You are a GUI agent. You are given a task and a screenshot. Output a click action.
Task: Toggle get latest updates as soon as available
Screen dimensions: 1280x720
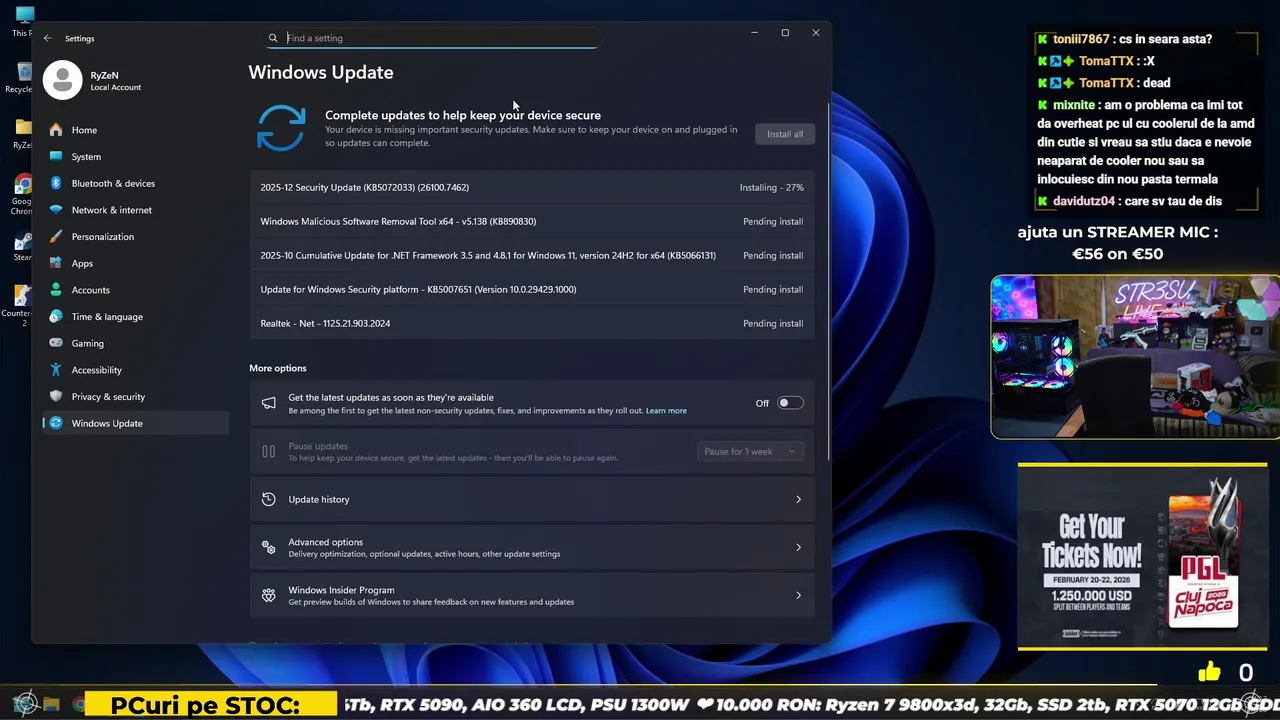pos(790,403)
